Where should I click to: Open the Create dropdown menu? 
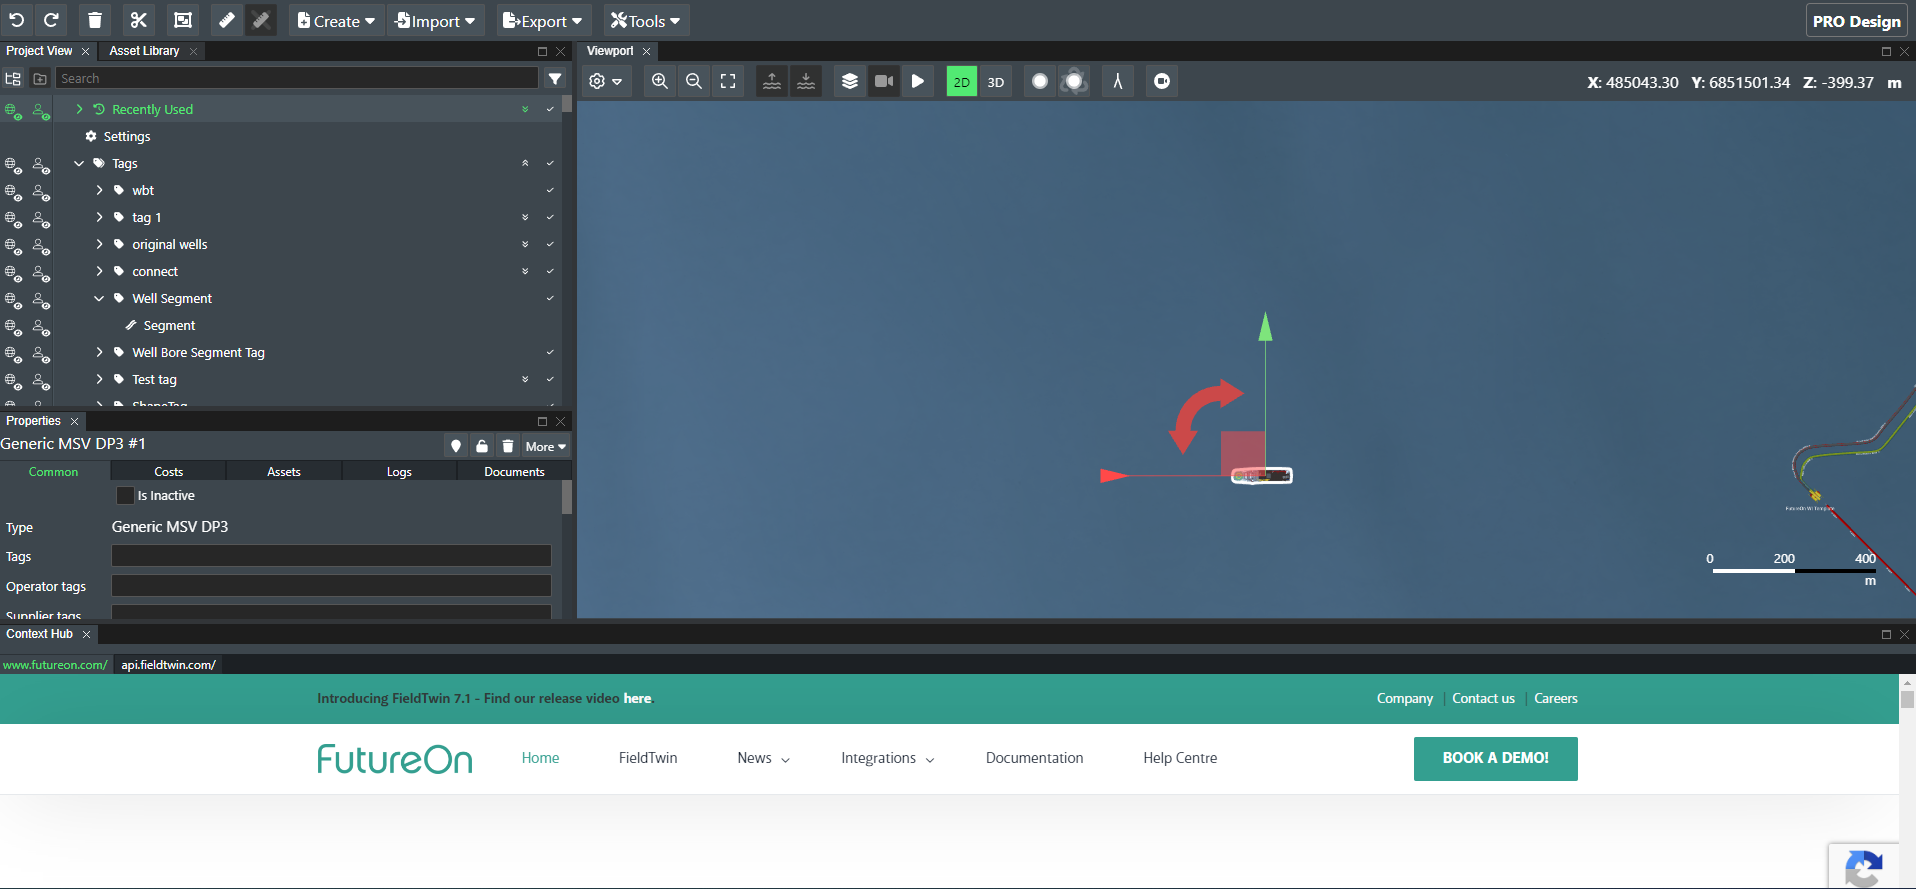(x=336, y=20)
